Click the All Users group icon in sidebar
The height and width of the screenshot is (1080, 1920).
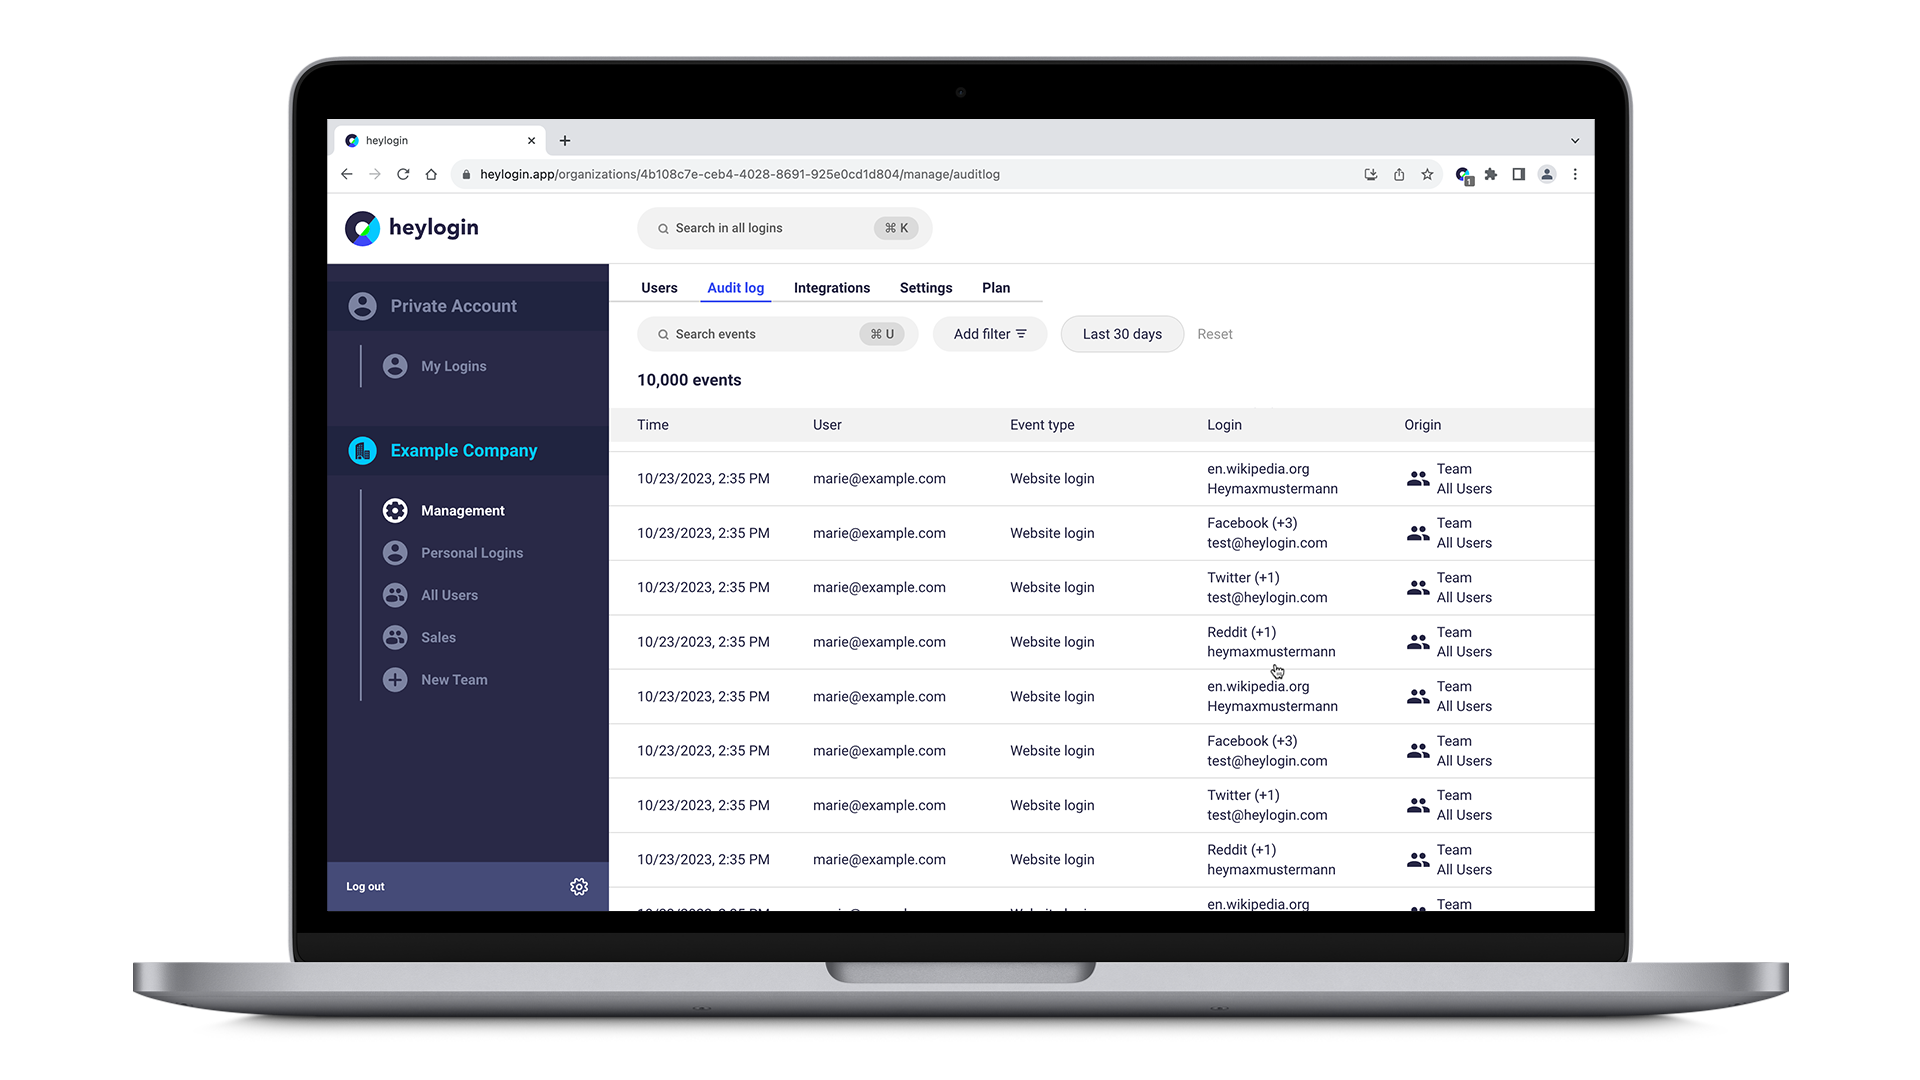click(395, 595)
